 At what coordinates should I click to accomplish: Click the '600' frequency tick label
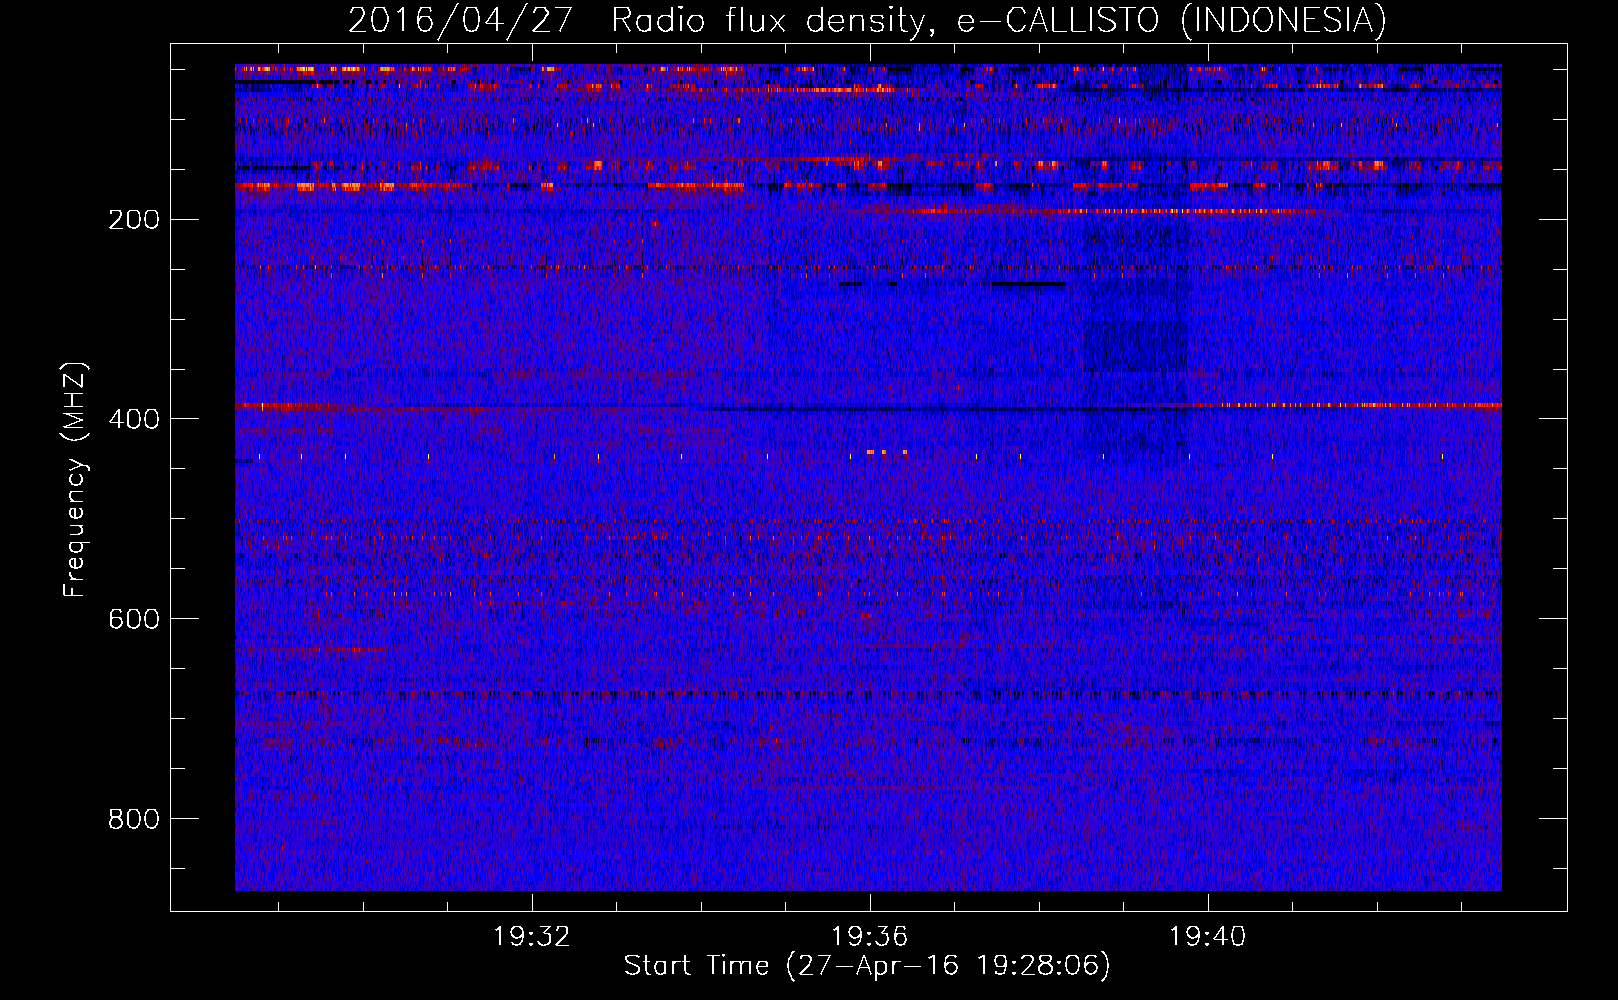tap(134, 619)
